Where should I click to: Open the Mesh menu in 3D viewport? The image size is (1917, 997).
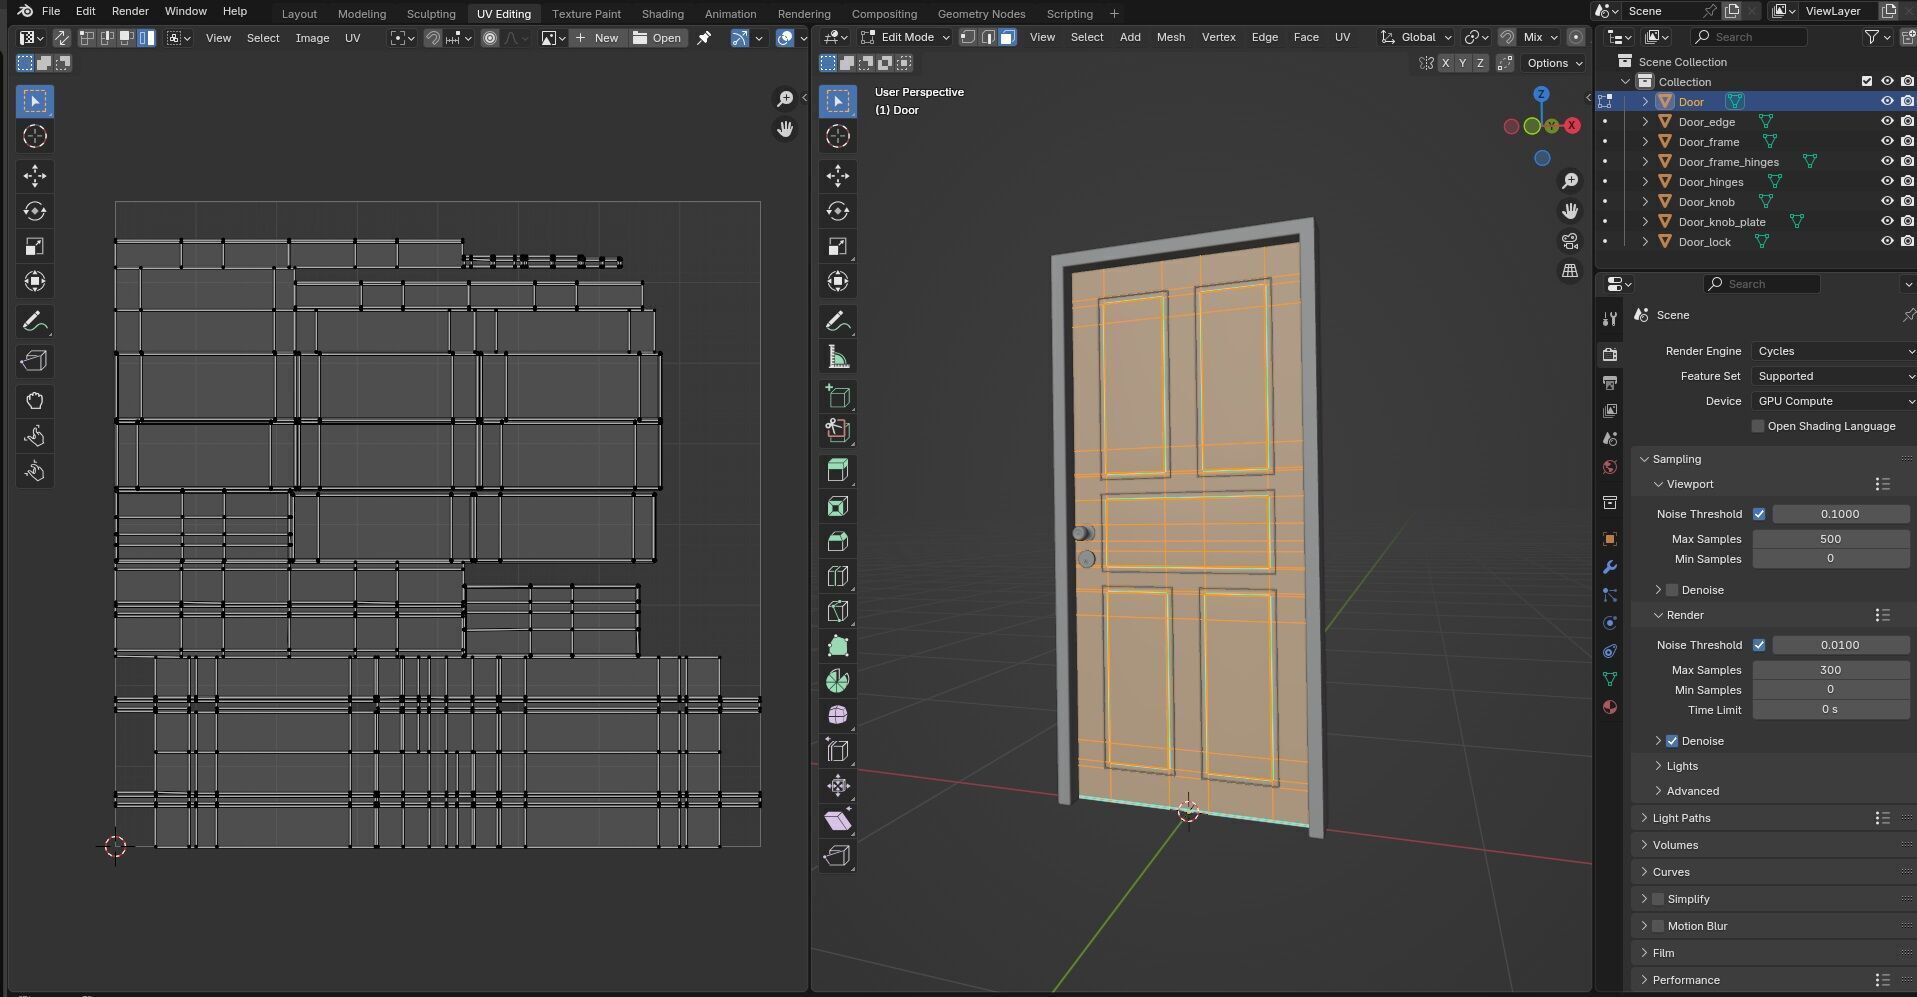pyautogui.click(x=1170, y=37)
